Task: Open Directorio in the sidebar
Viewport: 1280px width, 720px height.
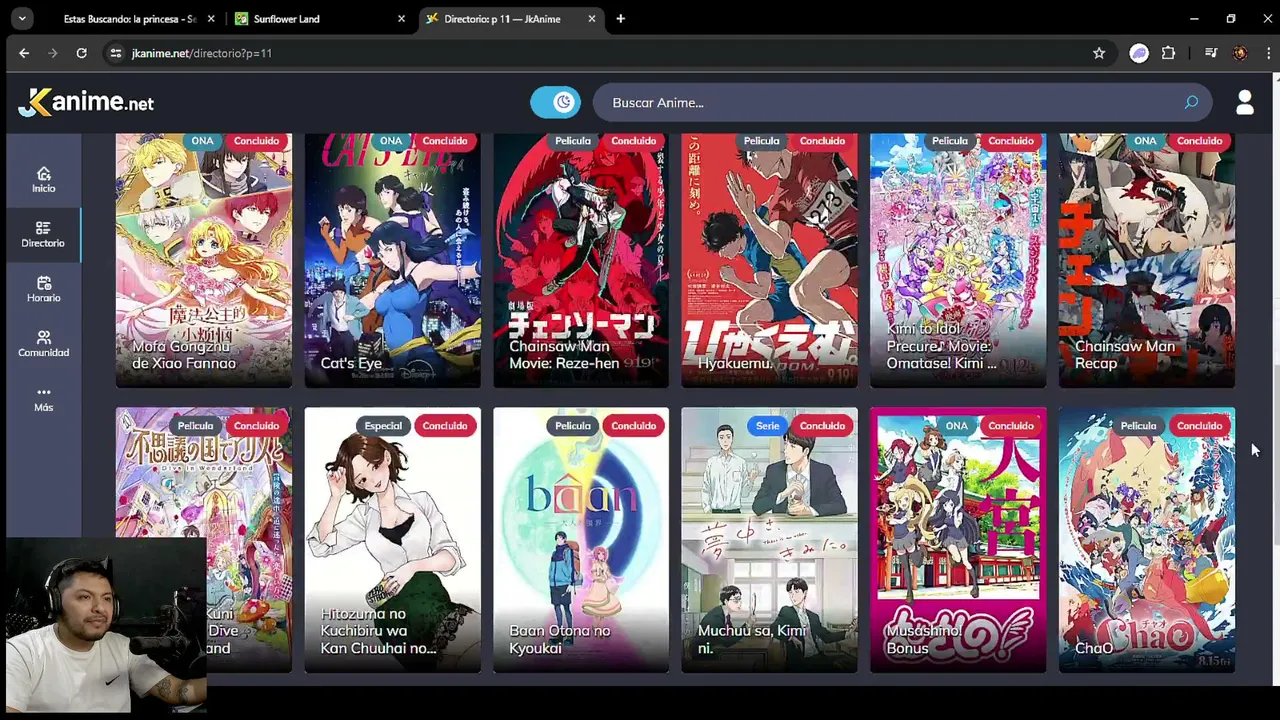Action: tap(43, 235)
